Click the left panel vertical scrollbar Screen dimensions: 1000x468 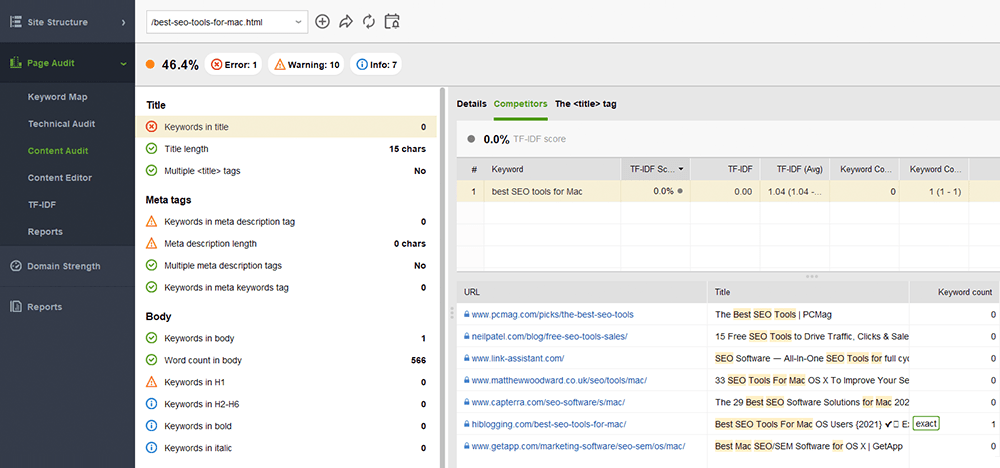(x=442, y=277)
